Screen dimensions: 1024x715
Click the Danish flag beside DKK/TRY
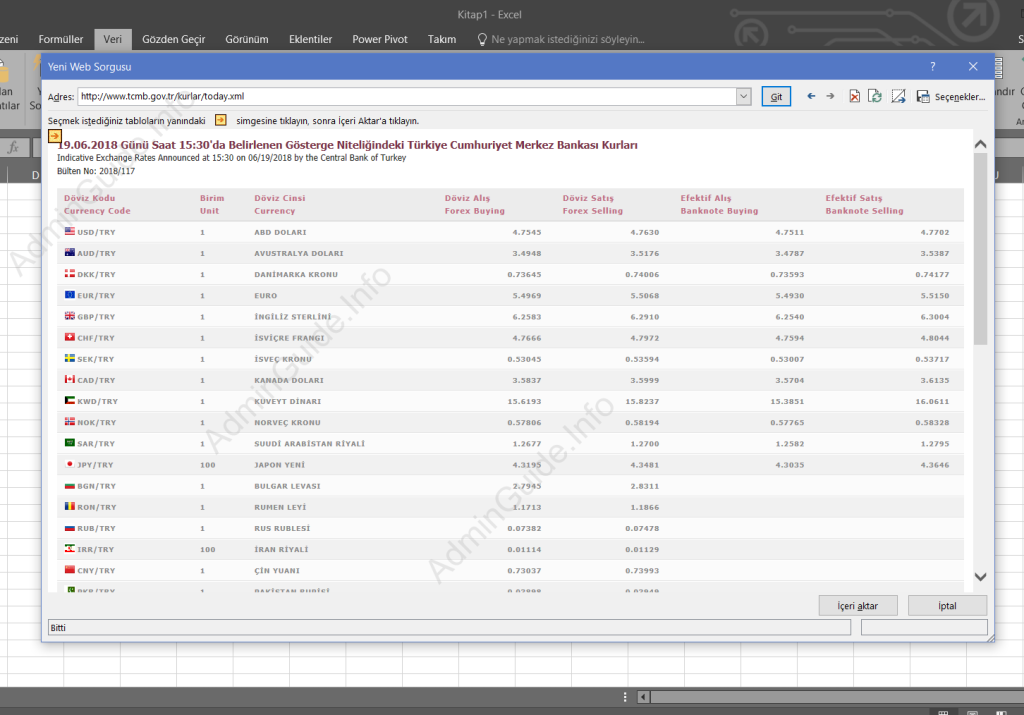click(70, 274)
